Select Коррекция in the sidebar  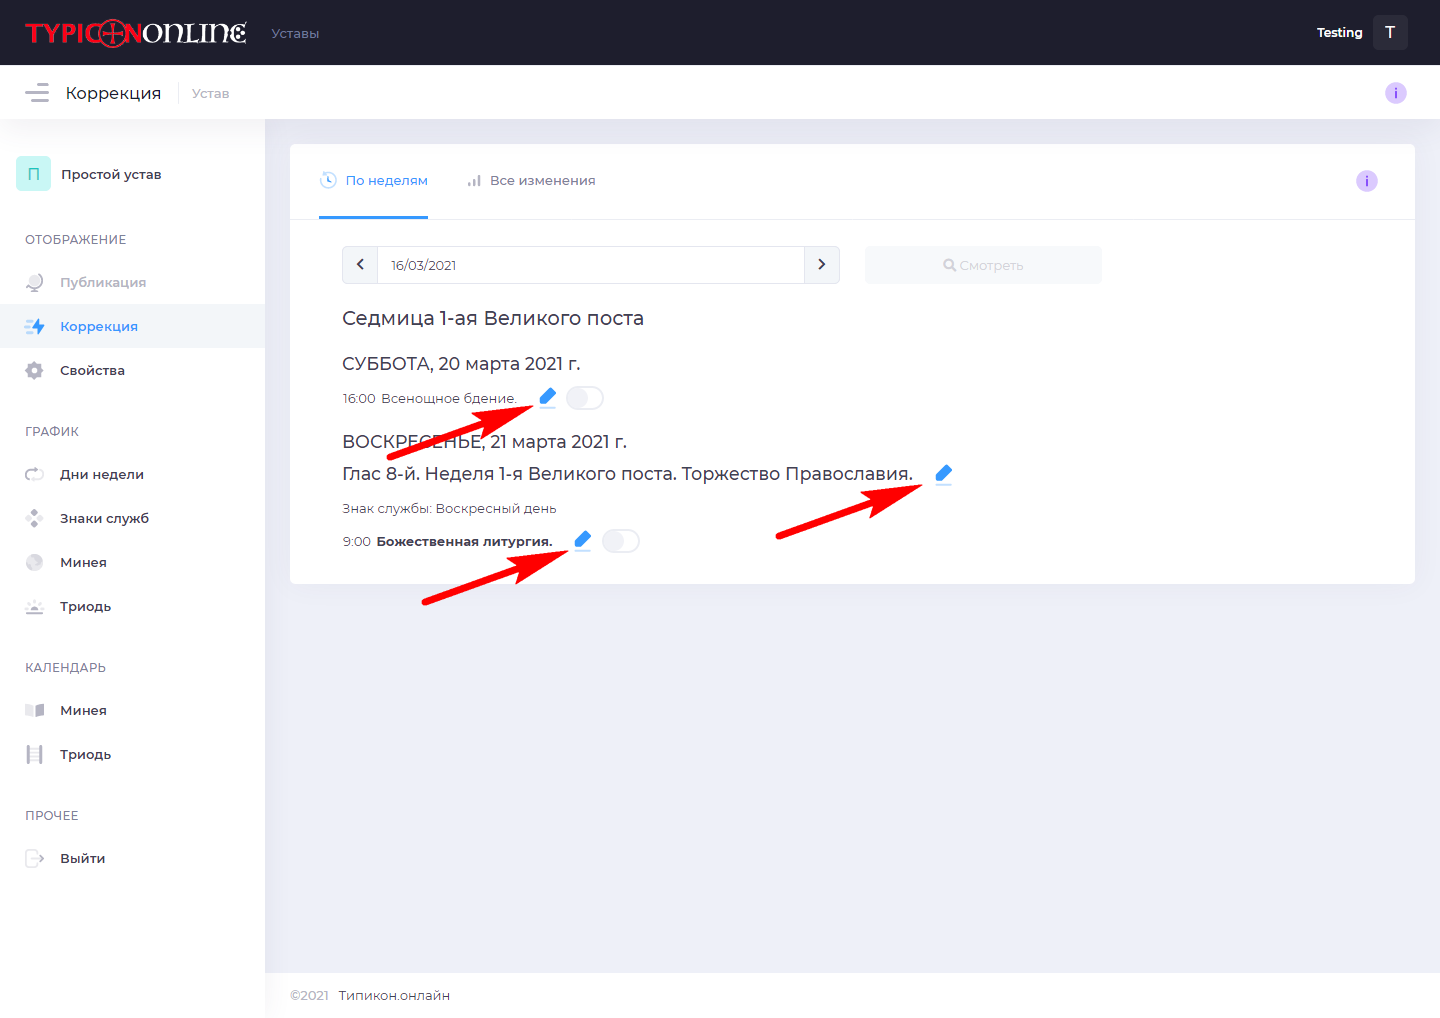(132, 326)
